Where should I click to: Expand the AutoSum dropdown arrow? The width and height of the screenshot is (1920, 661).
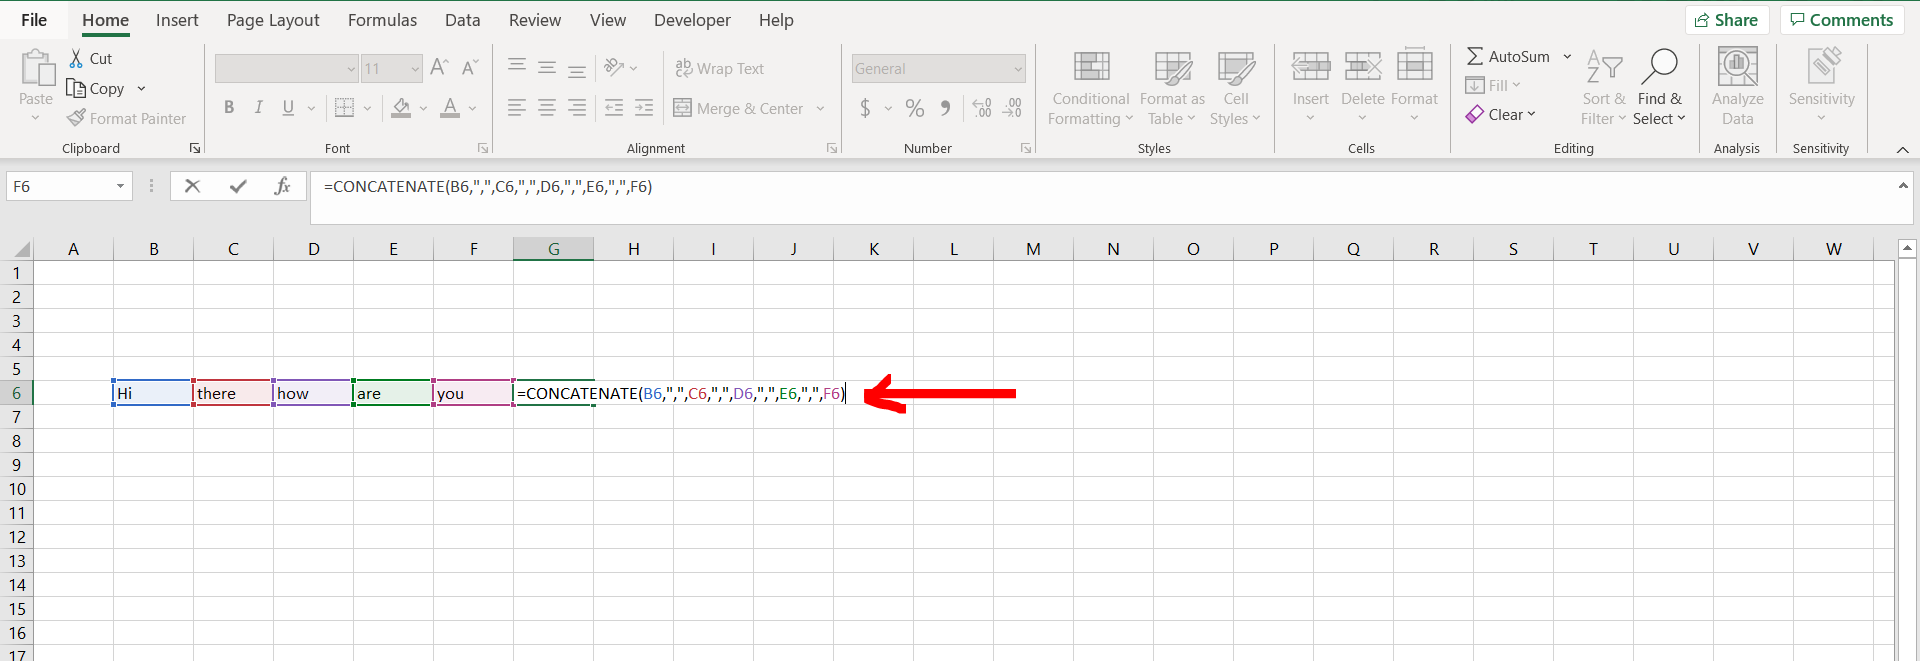point(1567,57)
